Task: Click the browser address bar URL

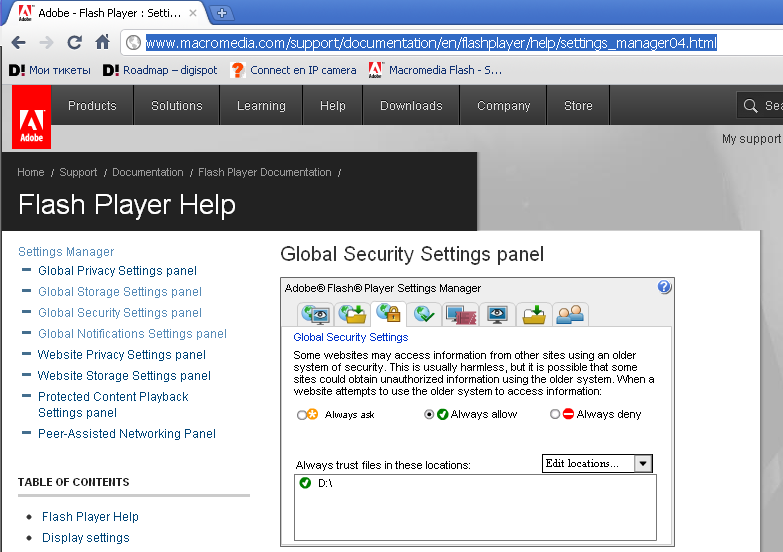Action: (431, 43)
